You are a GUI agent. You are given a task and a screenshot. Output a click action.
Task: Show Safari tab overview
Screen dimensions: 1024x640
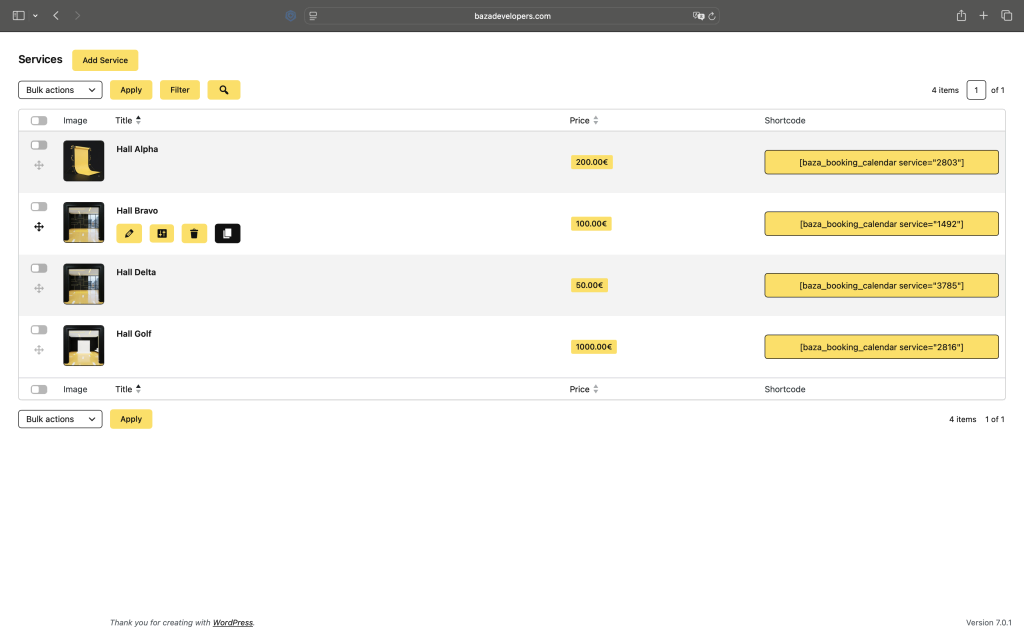1006,16
